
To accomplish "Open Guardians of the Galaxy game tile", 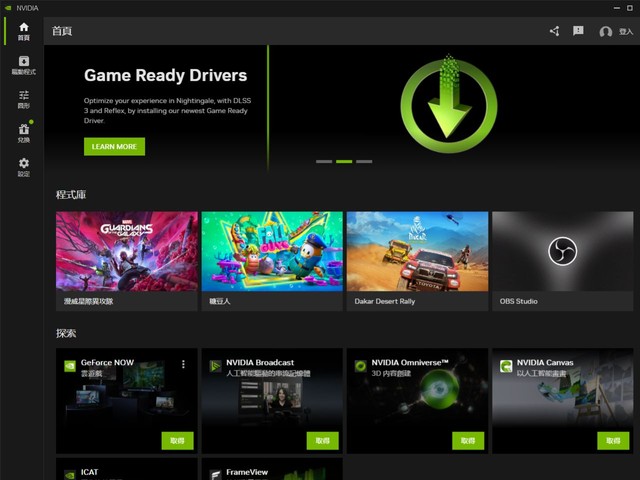I will 127,261.
